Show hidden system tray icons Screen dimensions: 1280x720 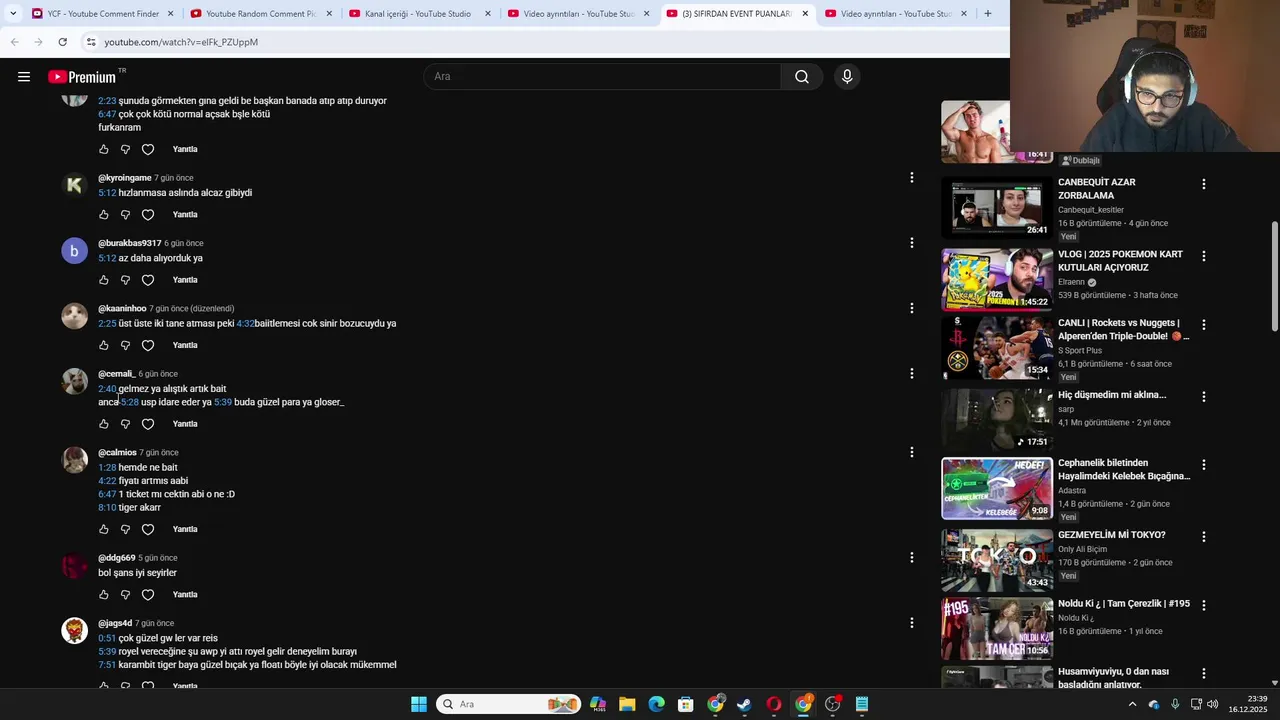(1132, 704)
